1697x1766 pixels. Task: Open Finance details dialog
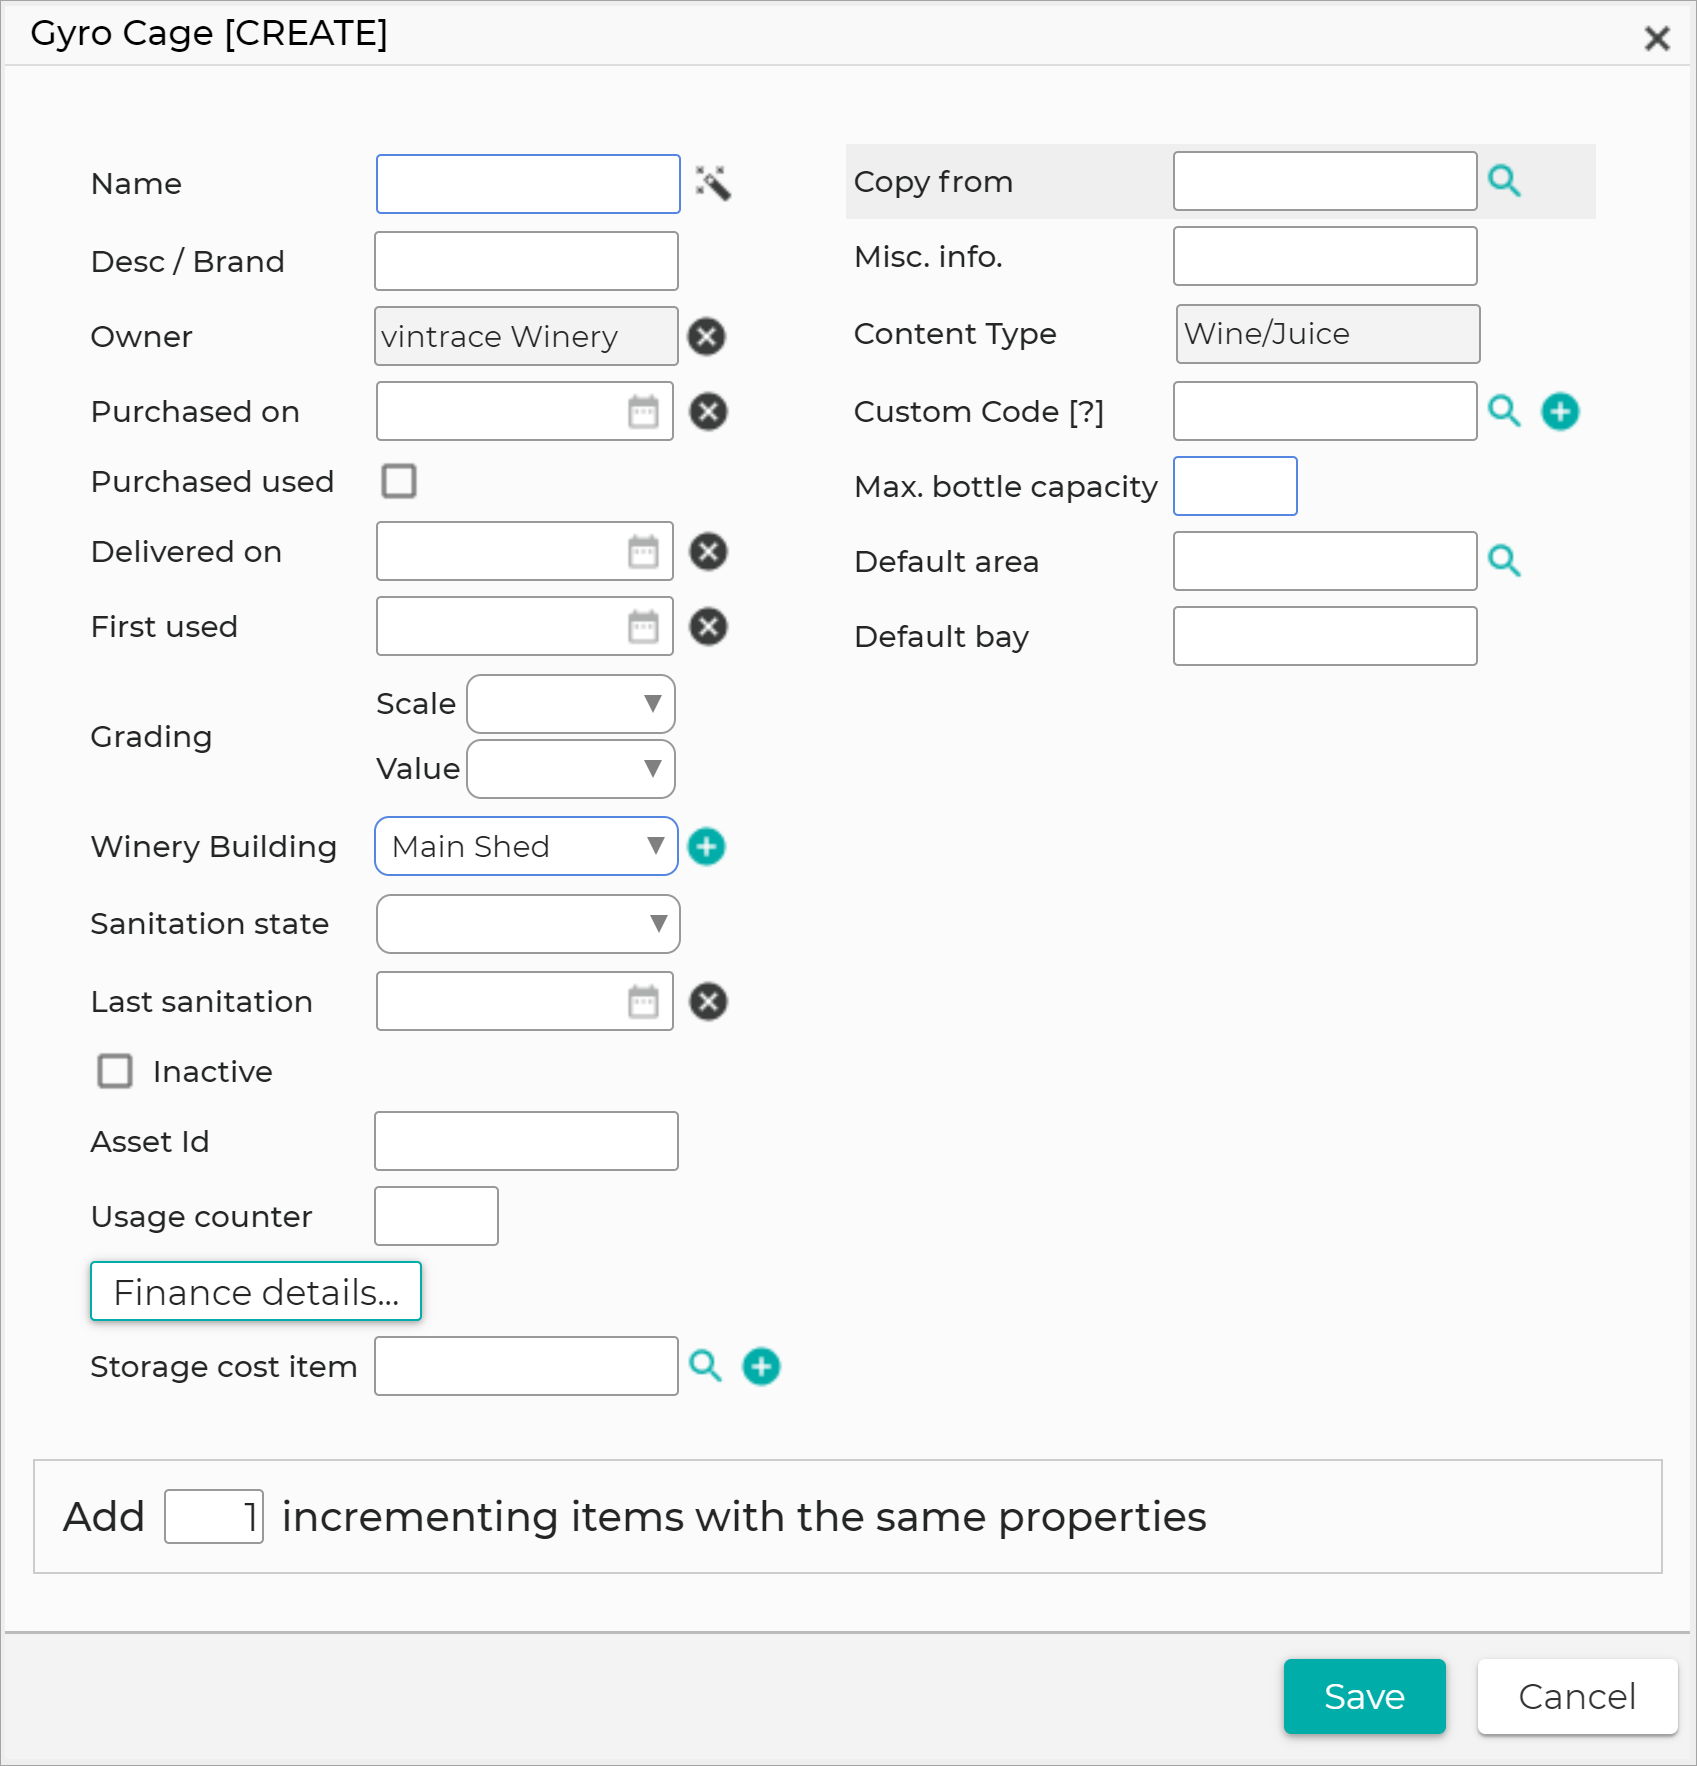[x=256, y=1291]
